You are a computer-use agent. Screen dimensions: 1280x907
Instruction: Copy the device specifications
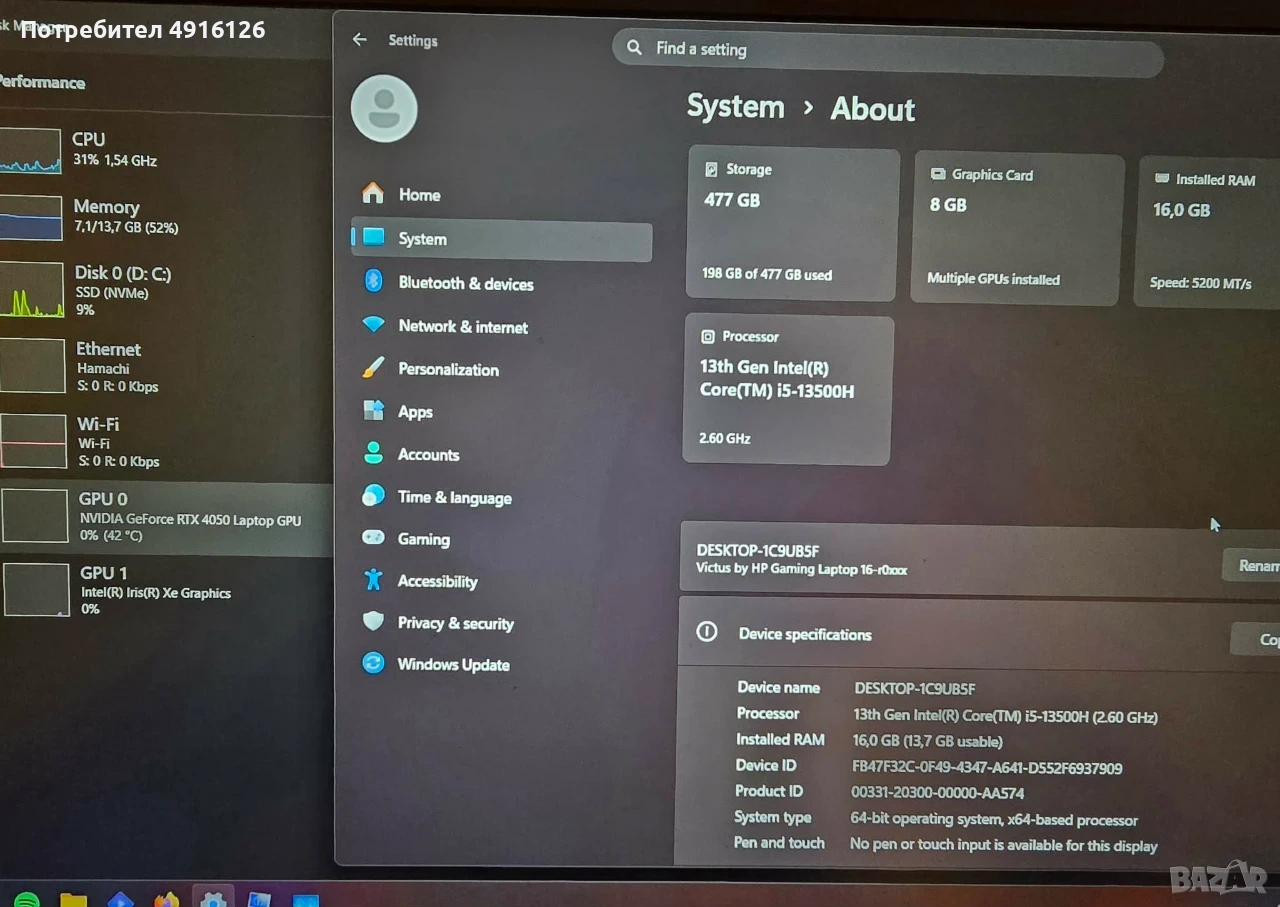coord(1257,640)
